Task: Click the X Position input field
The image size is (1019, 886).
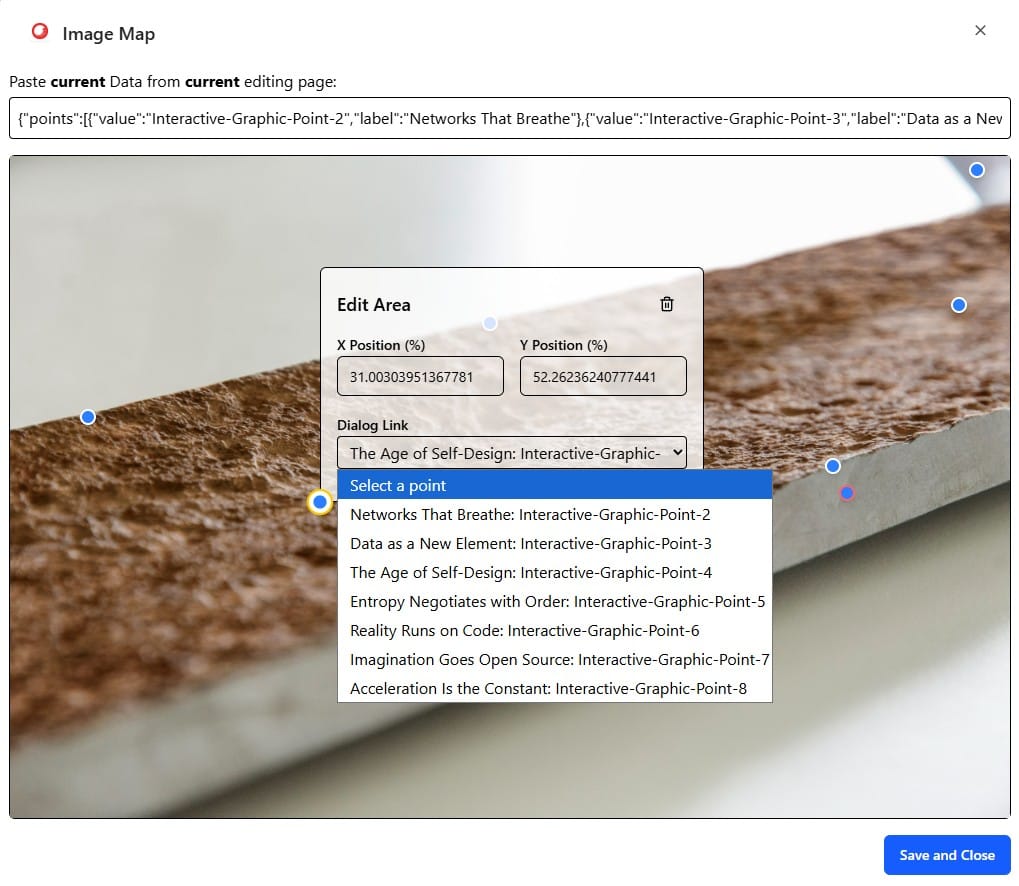Action: pyautogui.click(x=420, y=377)
